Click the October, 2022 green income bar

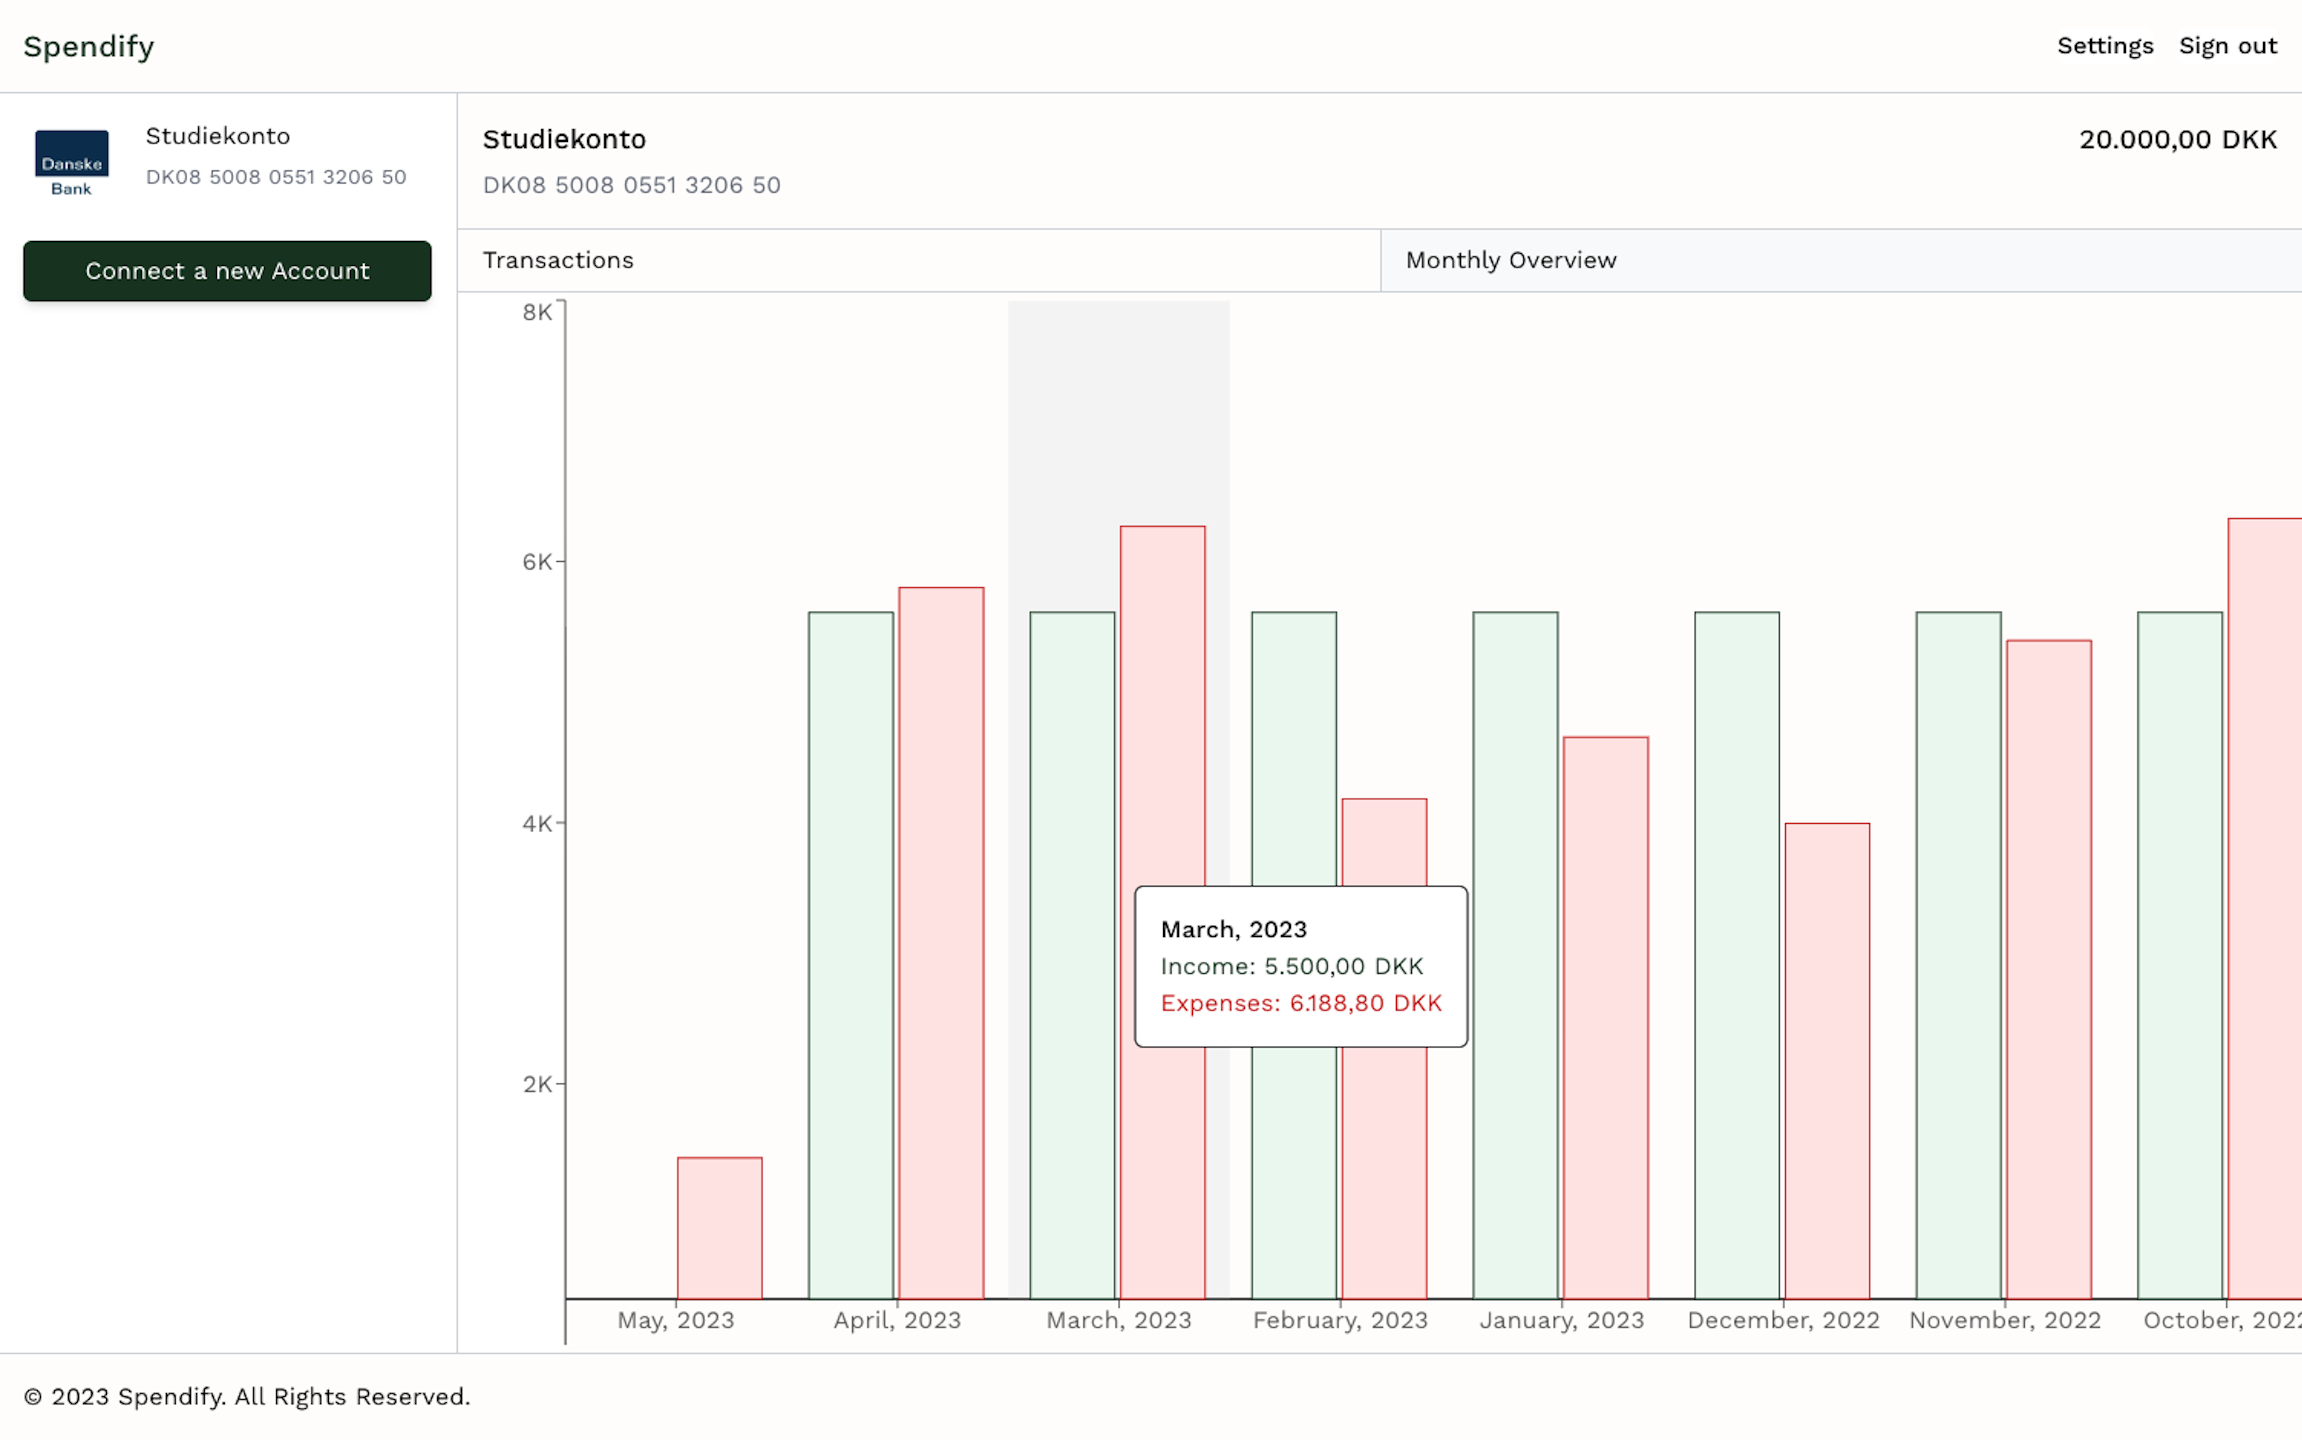point(2180,955)
